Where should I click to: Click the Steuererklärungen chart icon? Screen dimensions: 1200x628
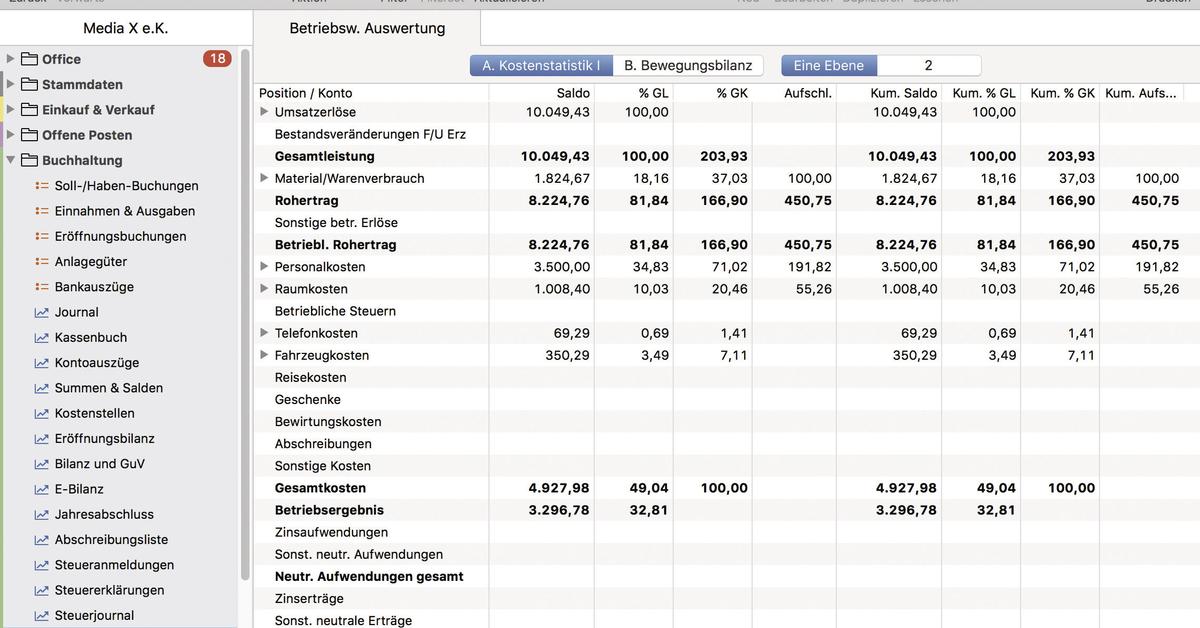click(42, 590)
